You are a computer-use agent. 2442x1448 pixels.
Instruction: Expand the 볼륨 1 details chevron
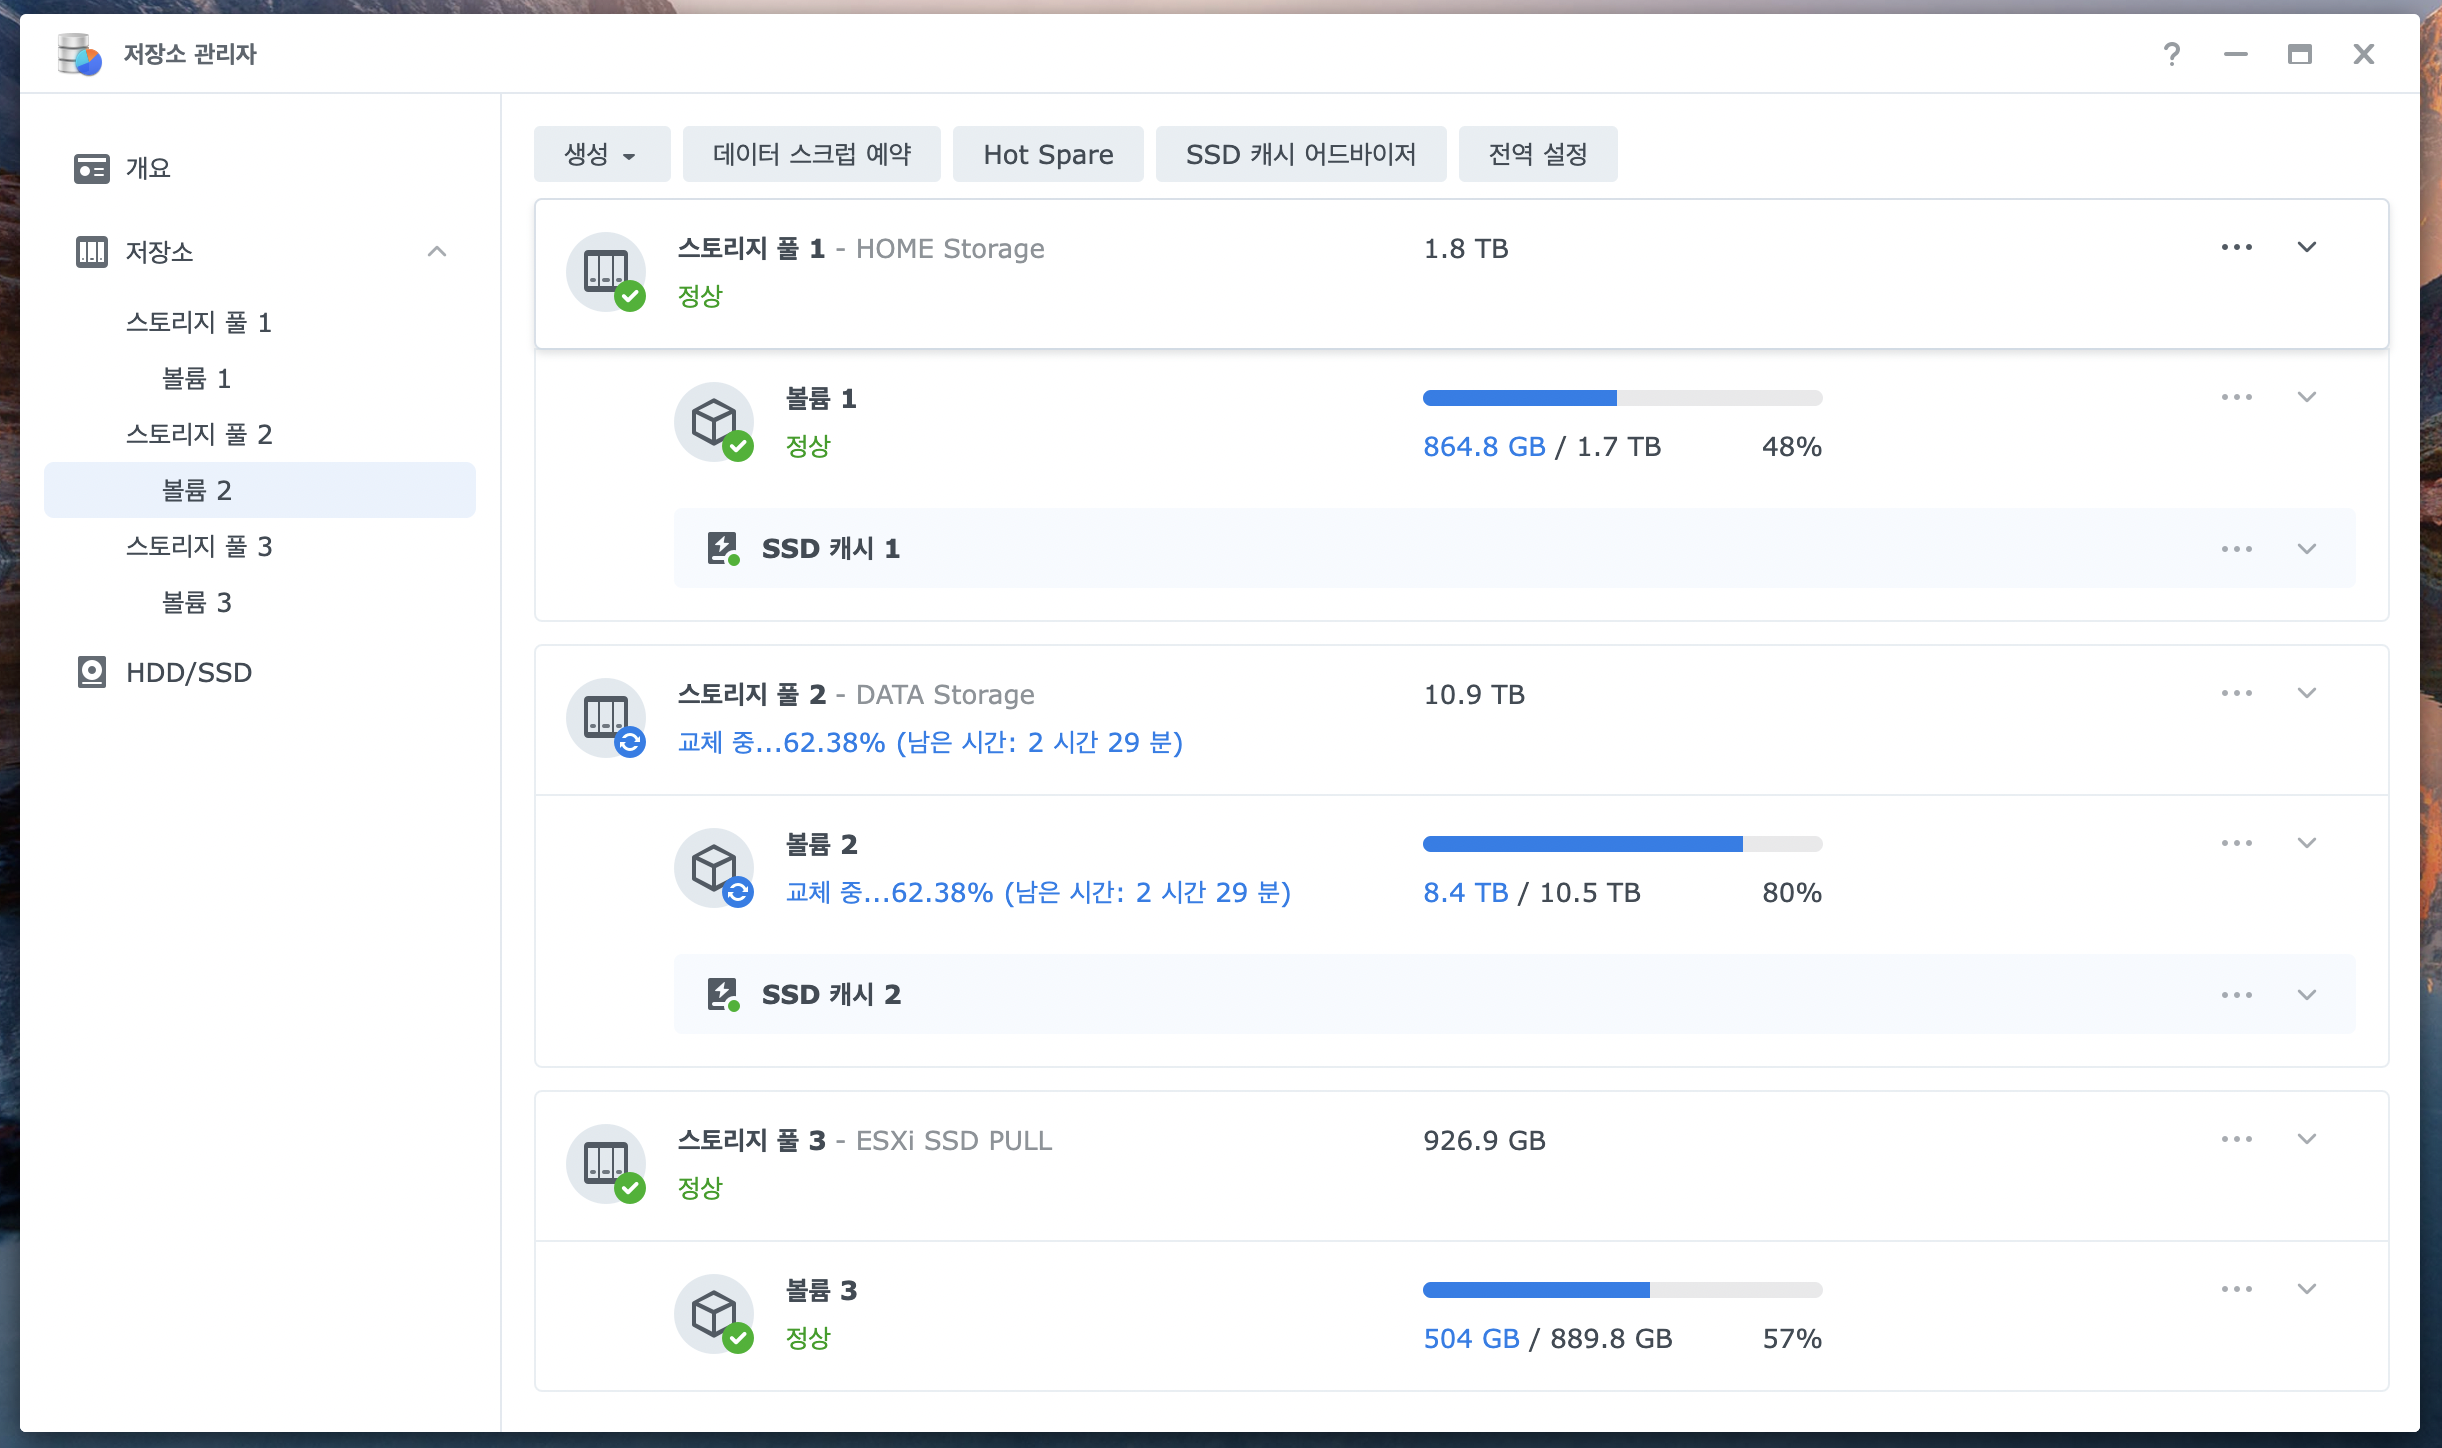2306,397
